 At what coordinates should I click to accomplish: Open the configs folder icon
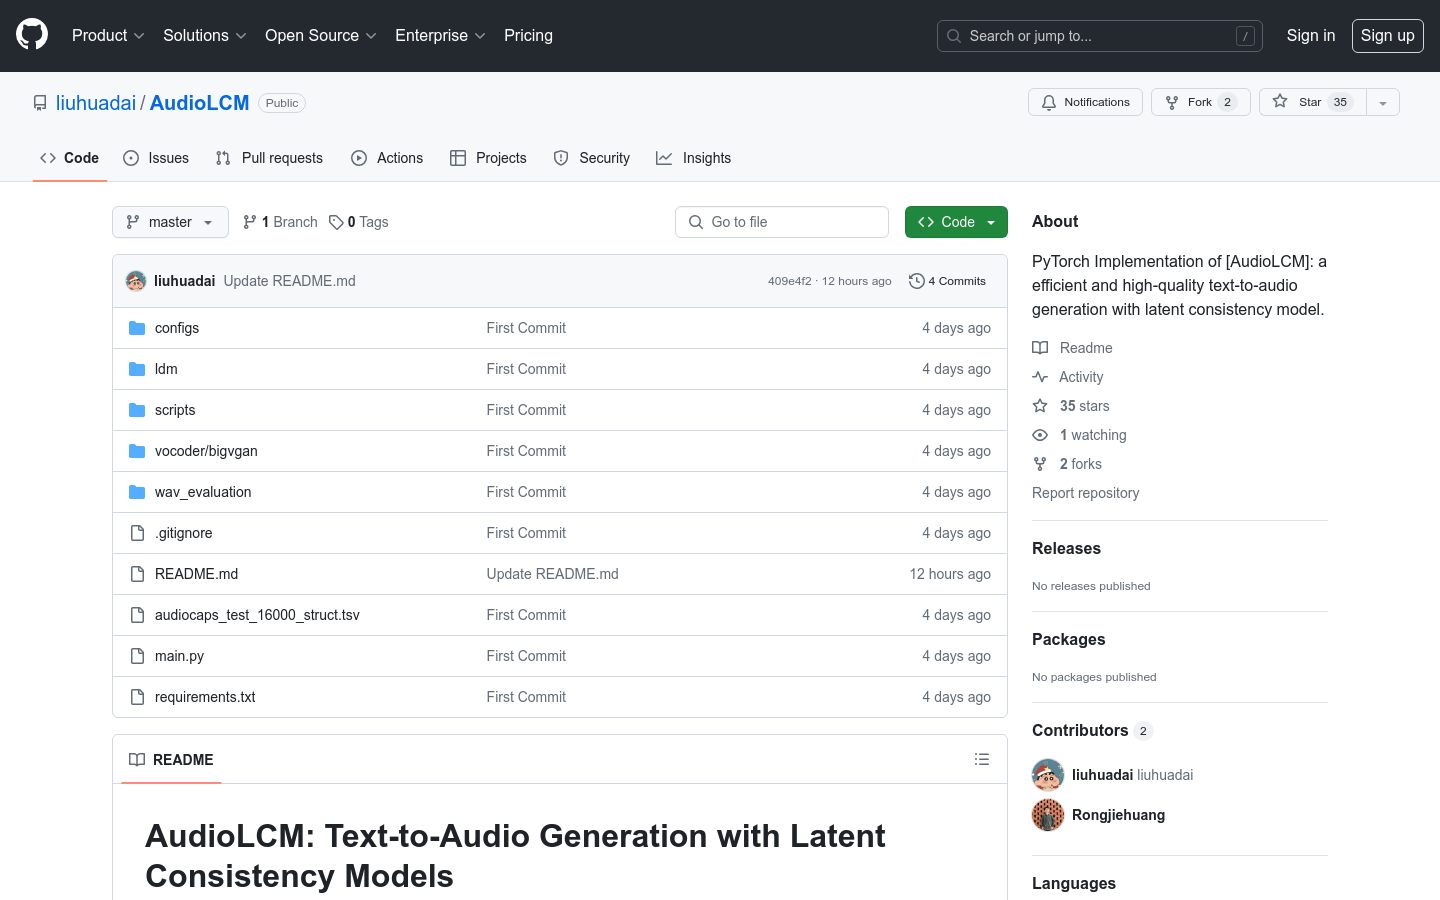point(137,328)
